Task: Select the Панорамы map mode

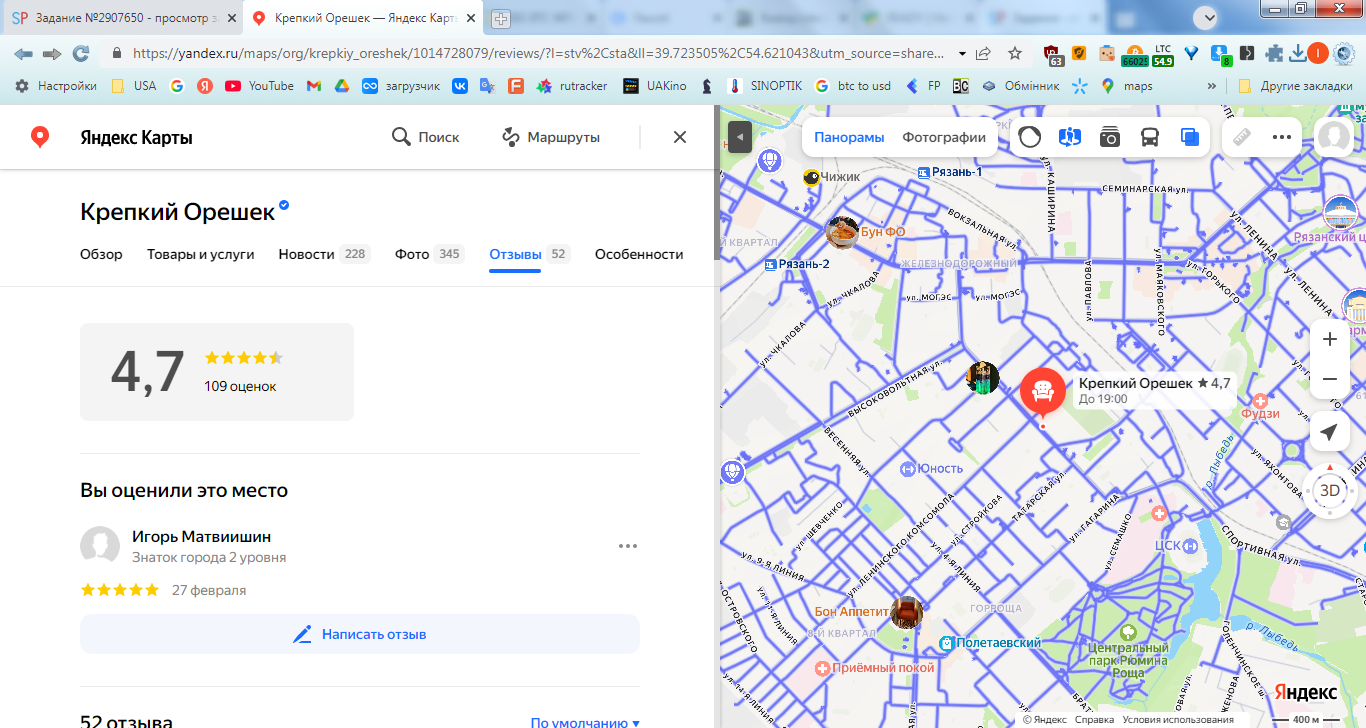Action: (849, 138)
